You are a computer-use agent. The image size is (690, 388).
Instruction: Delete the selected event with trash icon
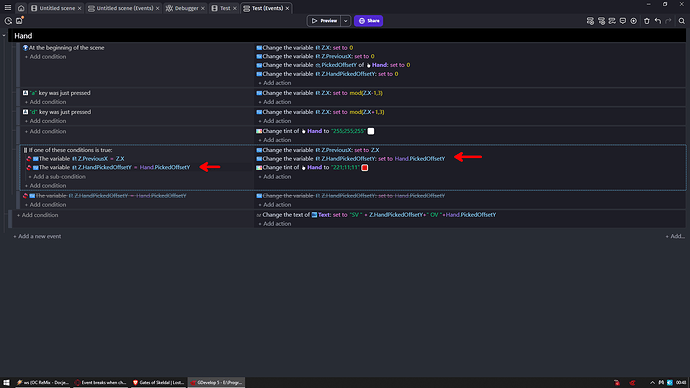(x=646, y=21)
